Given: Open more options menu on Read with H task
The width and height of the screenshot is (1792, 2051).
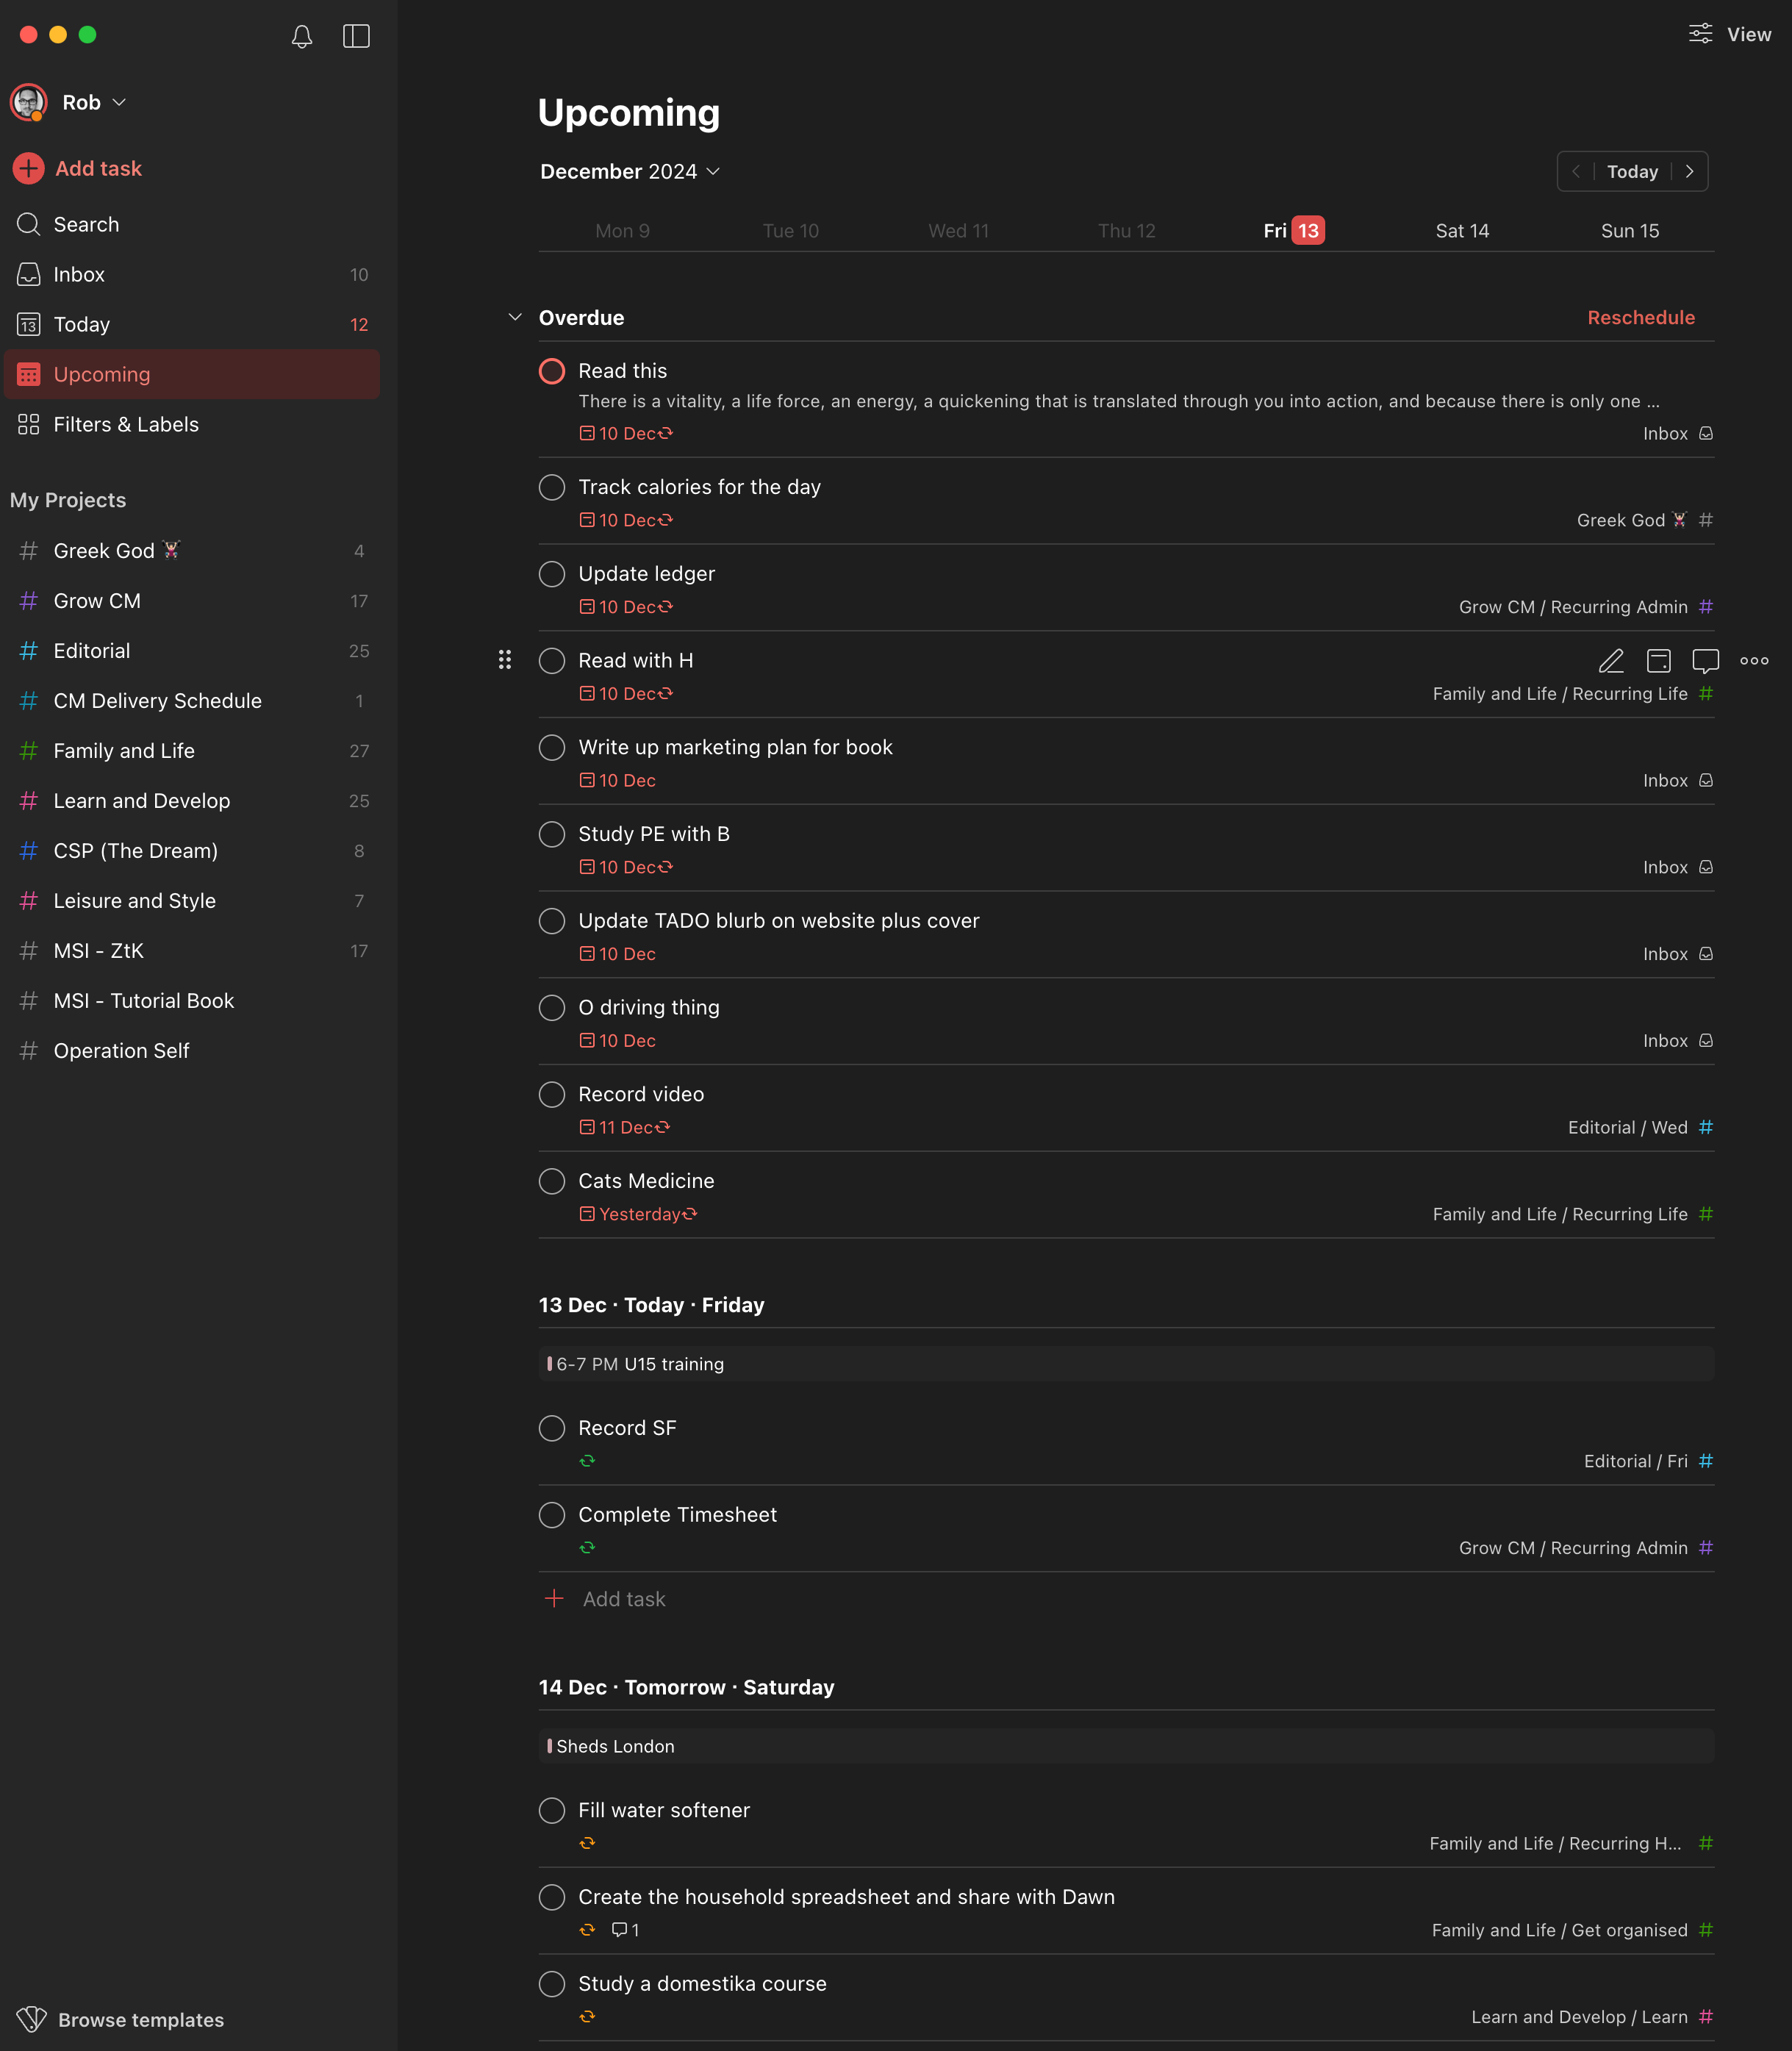Looking at the screenshot, I should tap(1754, 661).
